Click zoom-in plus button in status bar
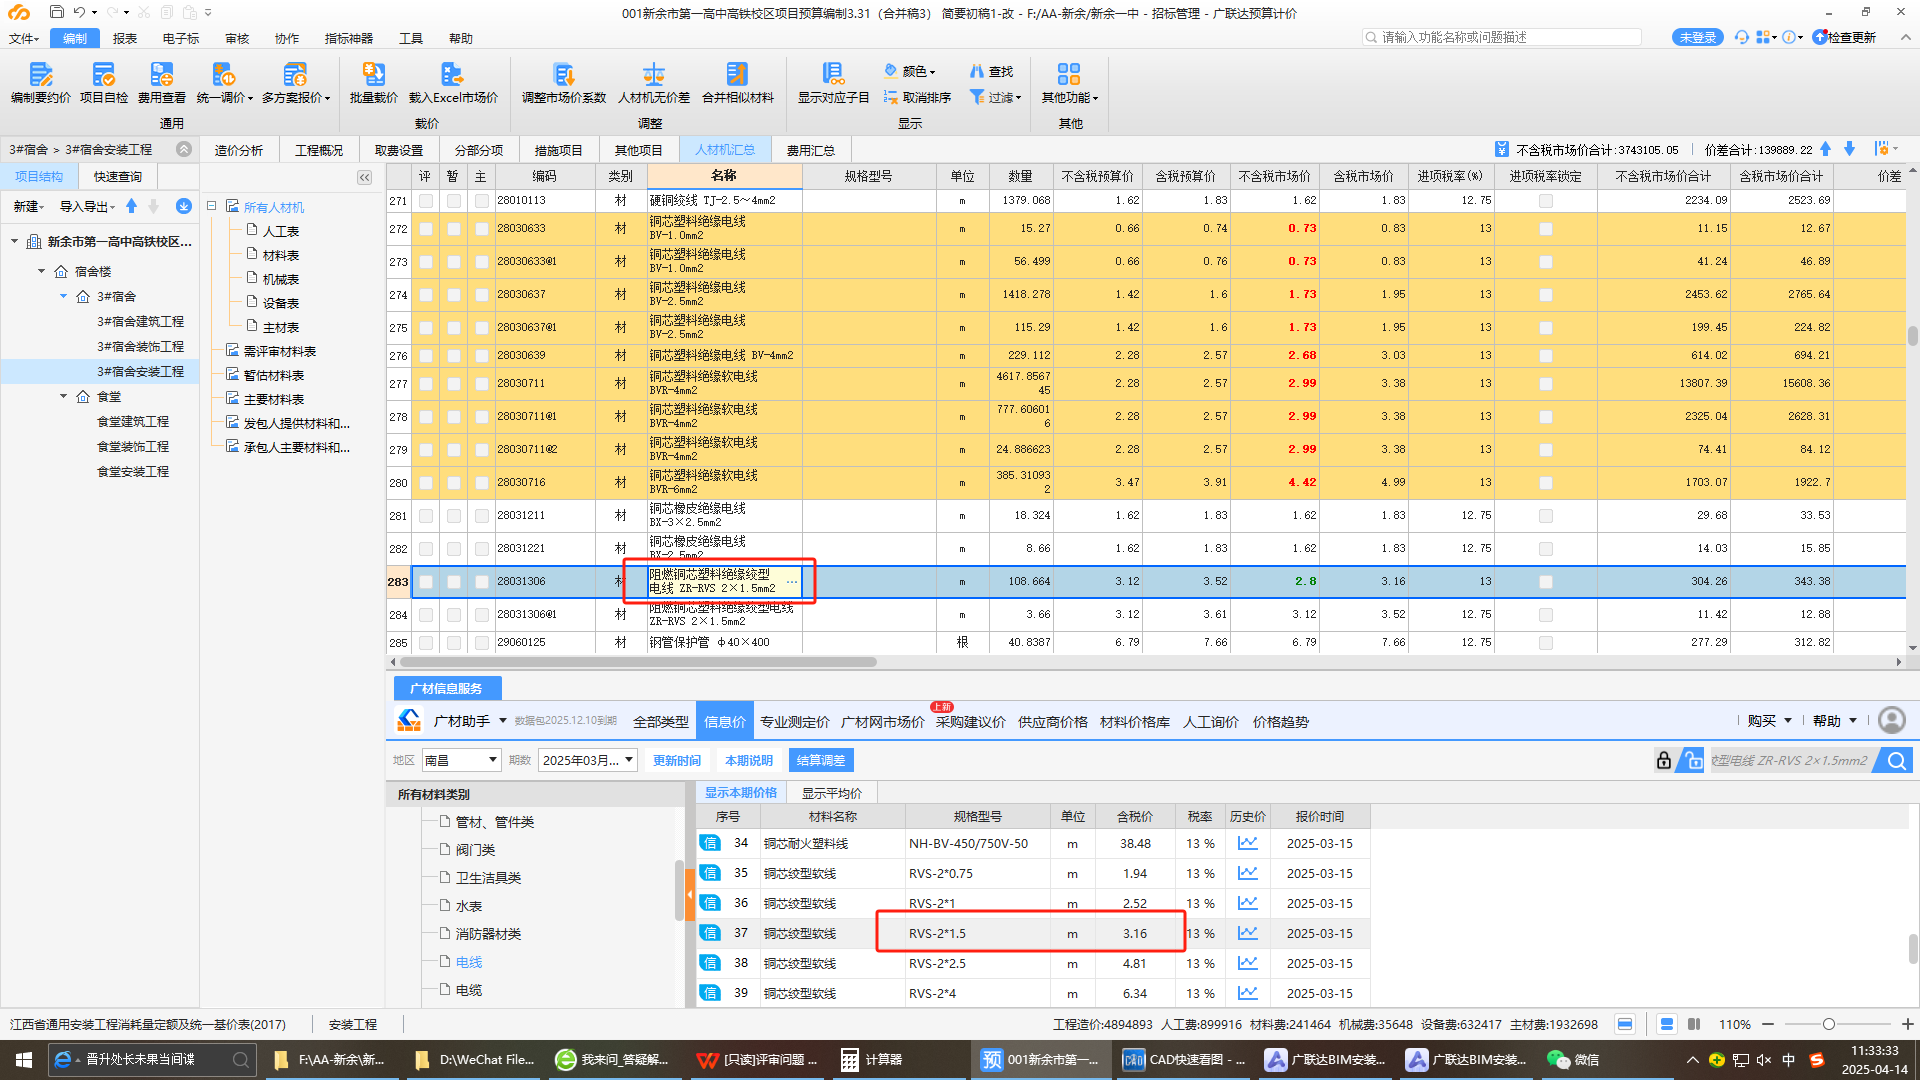Screen dimensions: 1920x1080 [1907, 1024]
